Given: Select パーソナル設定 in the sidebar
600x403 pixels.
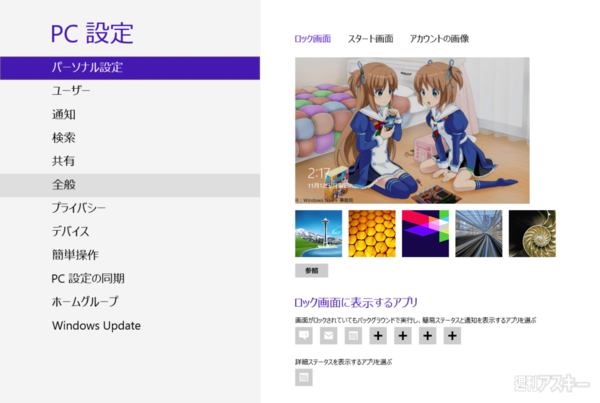Looking at the screenshot, I should [130, 68].
